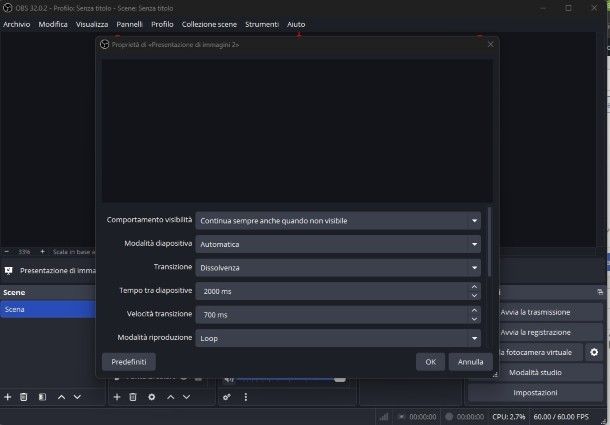Viewport: 610px width, 425px height.
Task: Click virtual camera settings gear icon
Action: pos(594,352)
